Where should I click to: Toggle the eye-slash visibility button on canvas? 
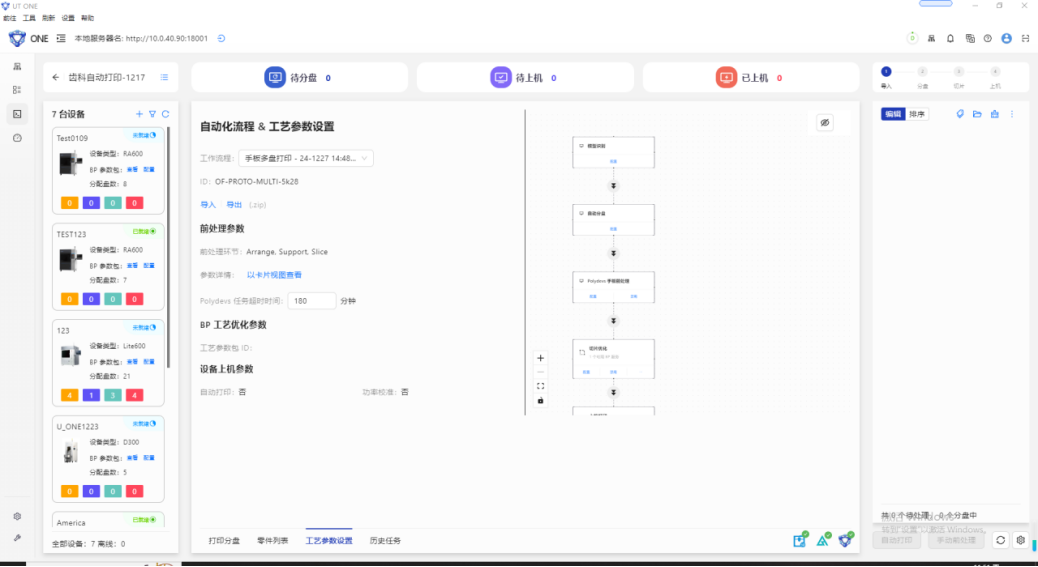pos(825,122)
